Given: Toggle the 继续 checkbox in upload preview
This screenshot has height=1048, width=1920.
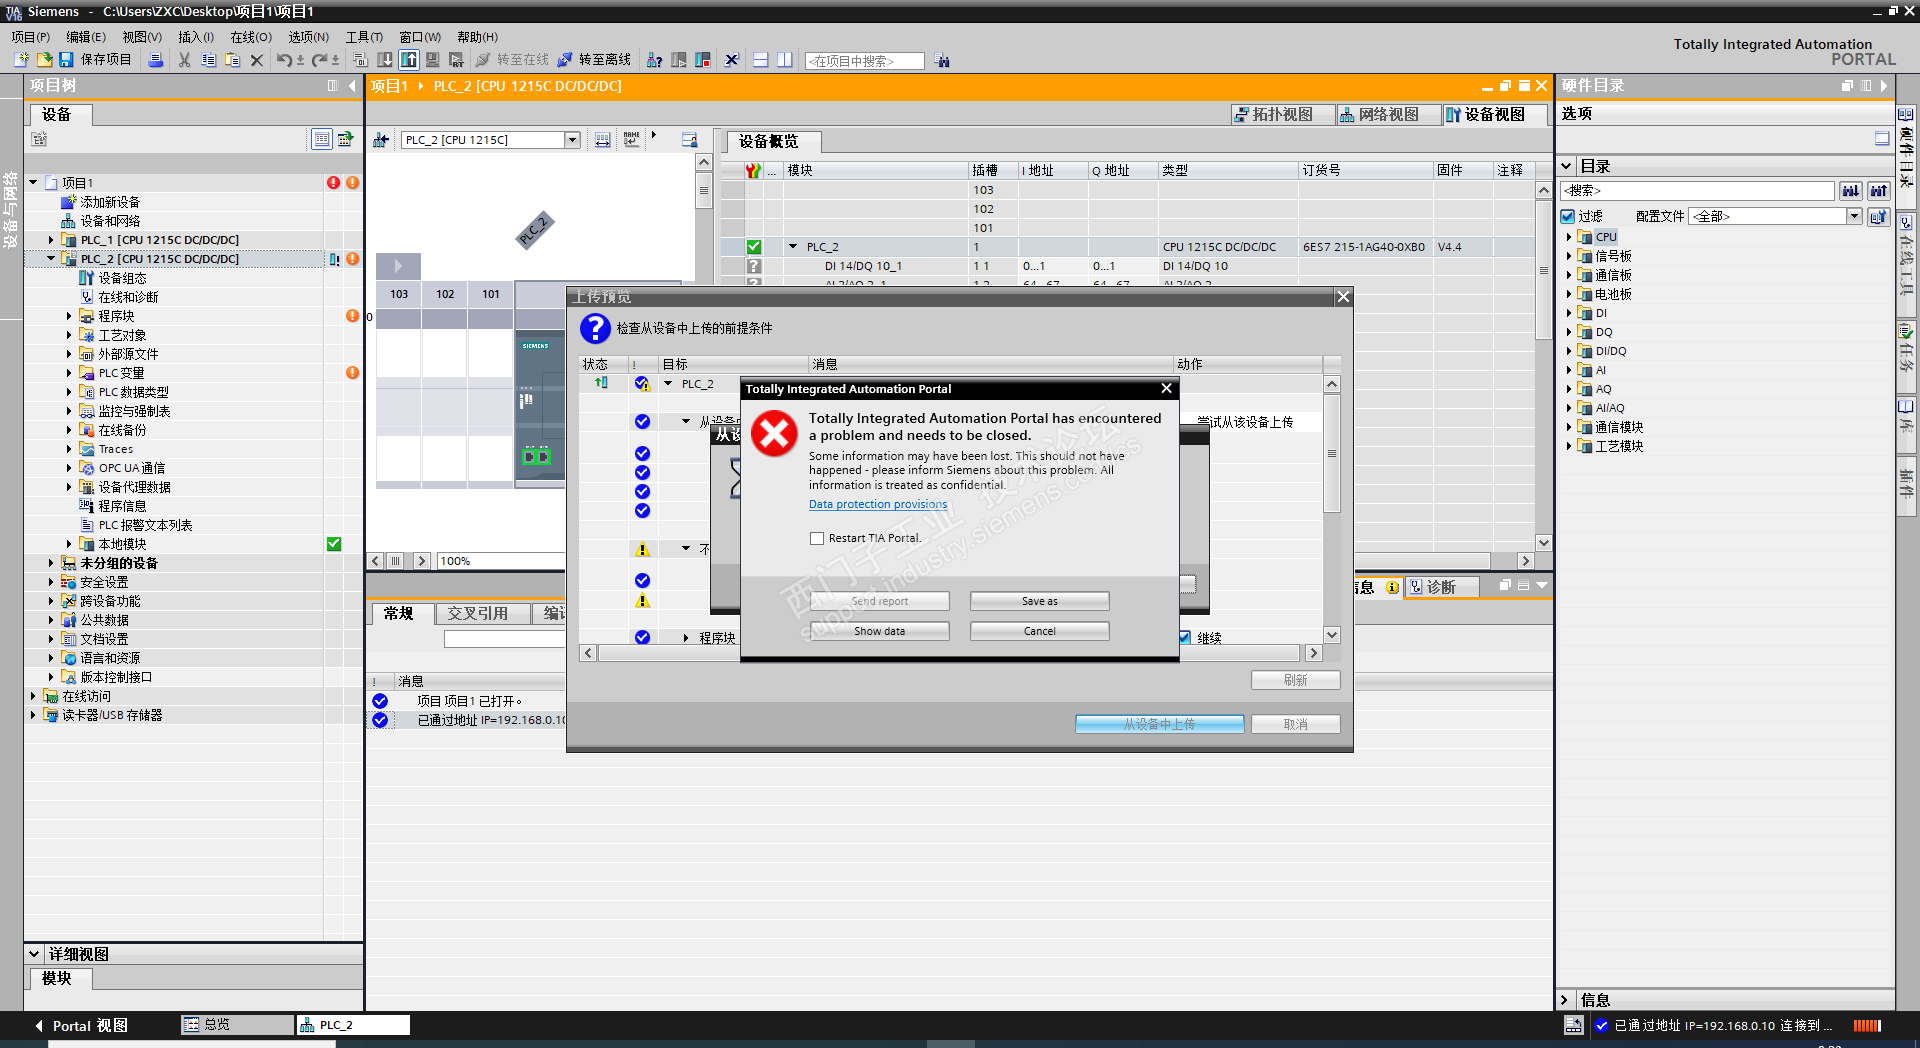Looking at the screenshot, I should click(x=1184, y=638).
